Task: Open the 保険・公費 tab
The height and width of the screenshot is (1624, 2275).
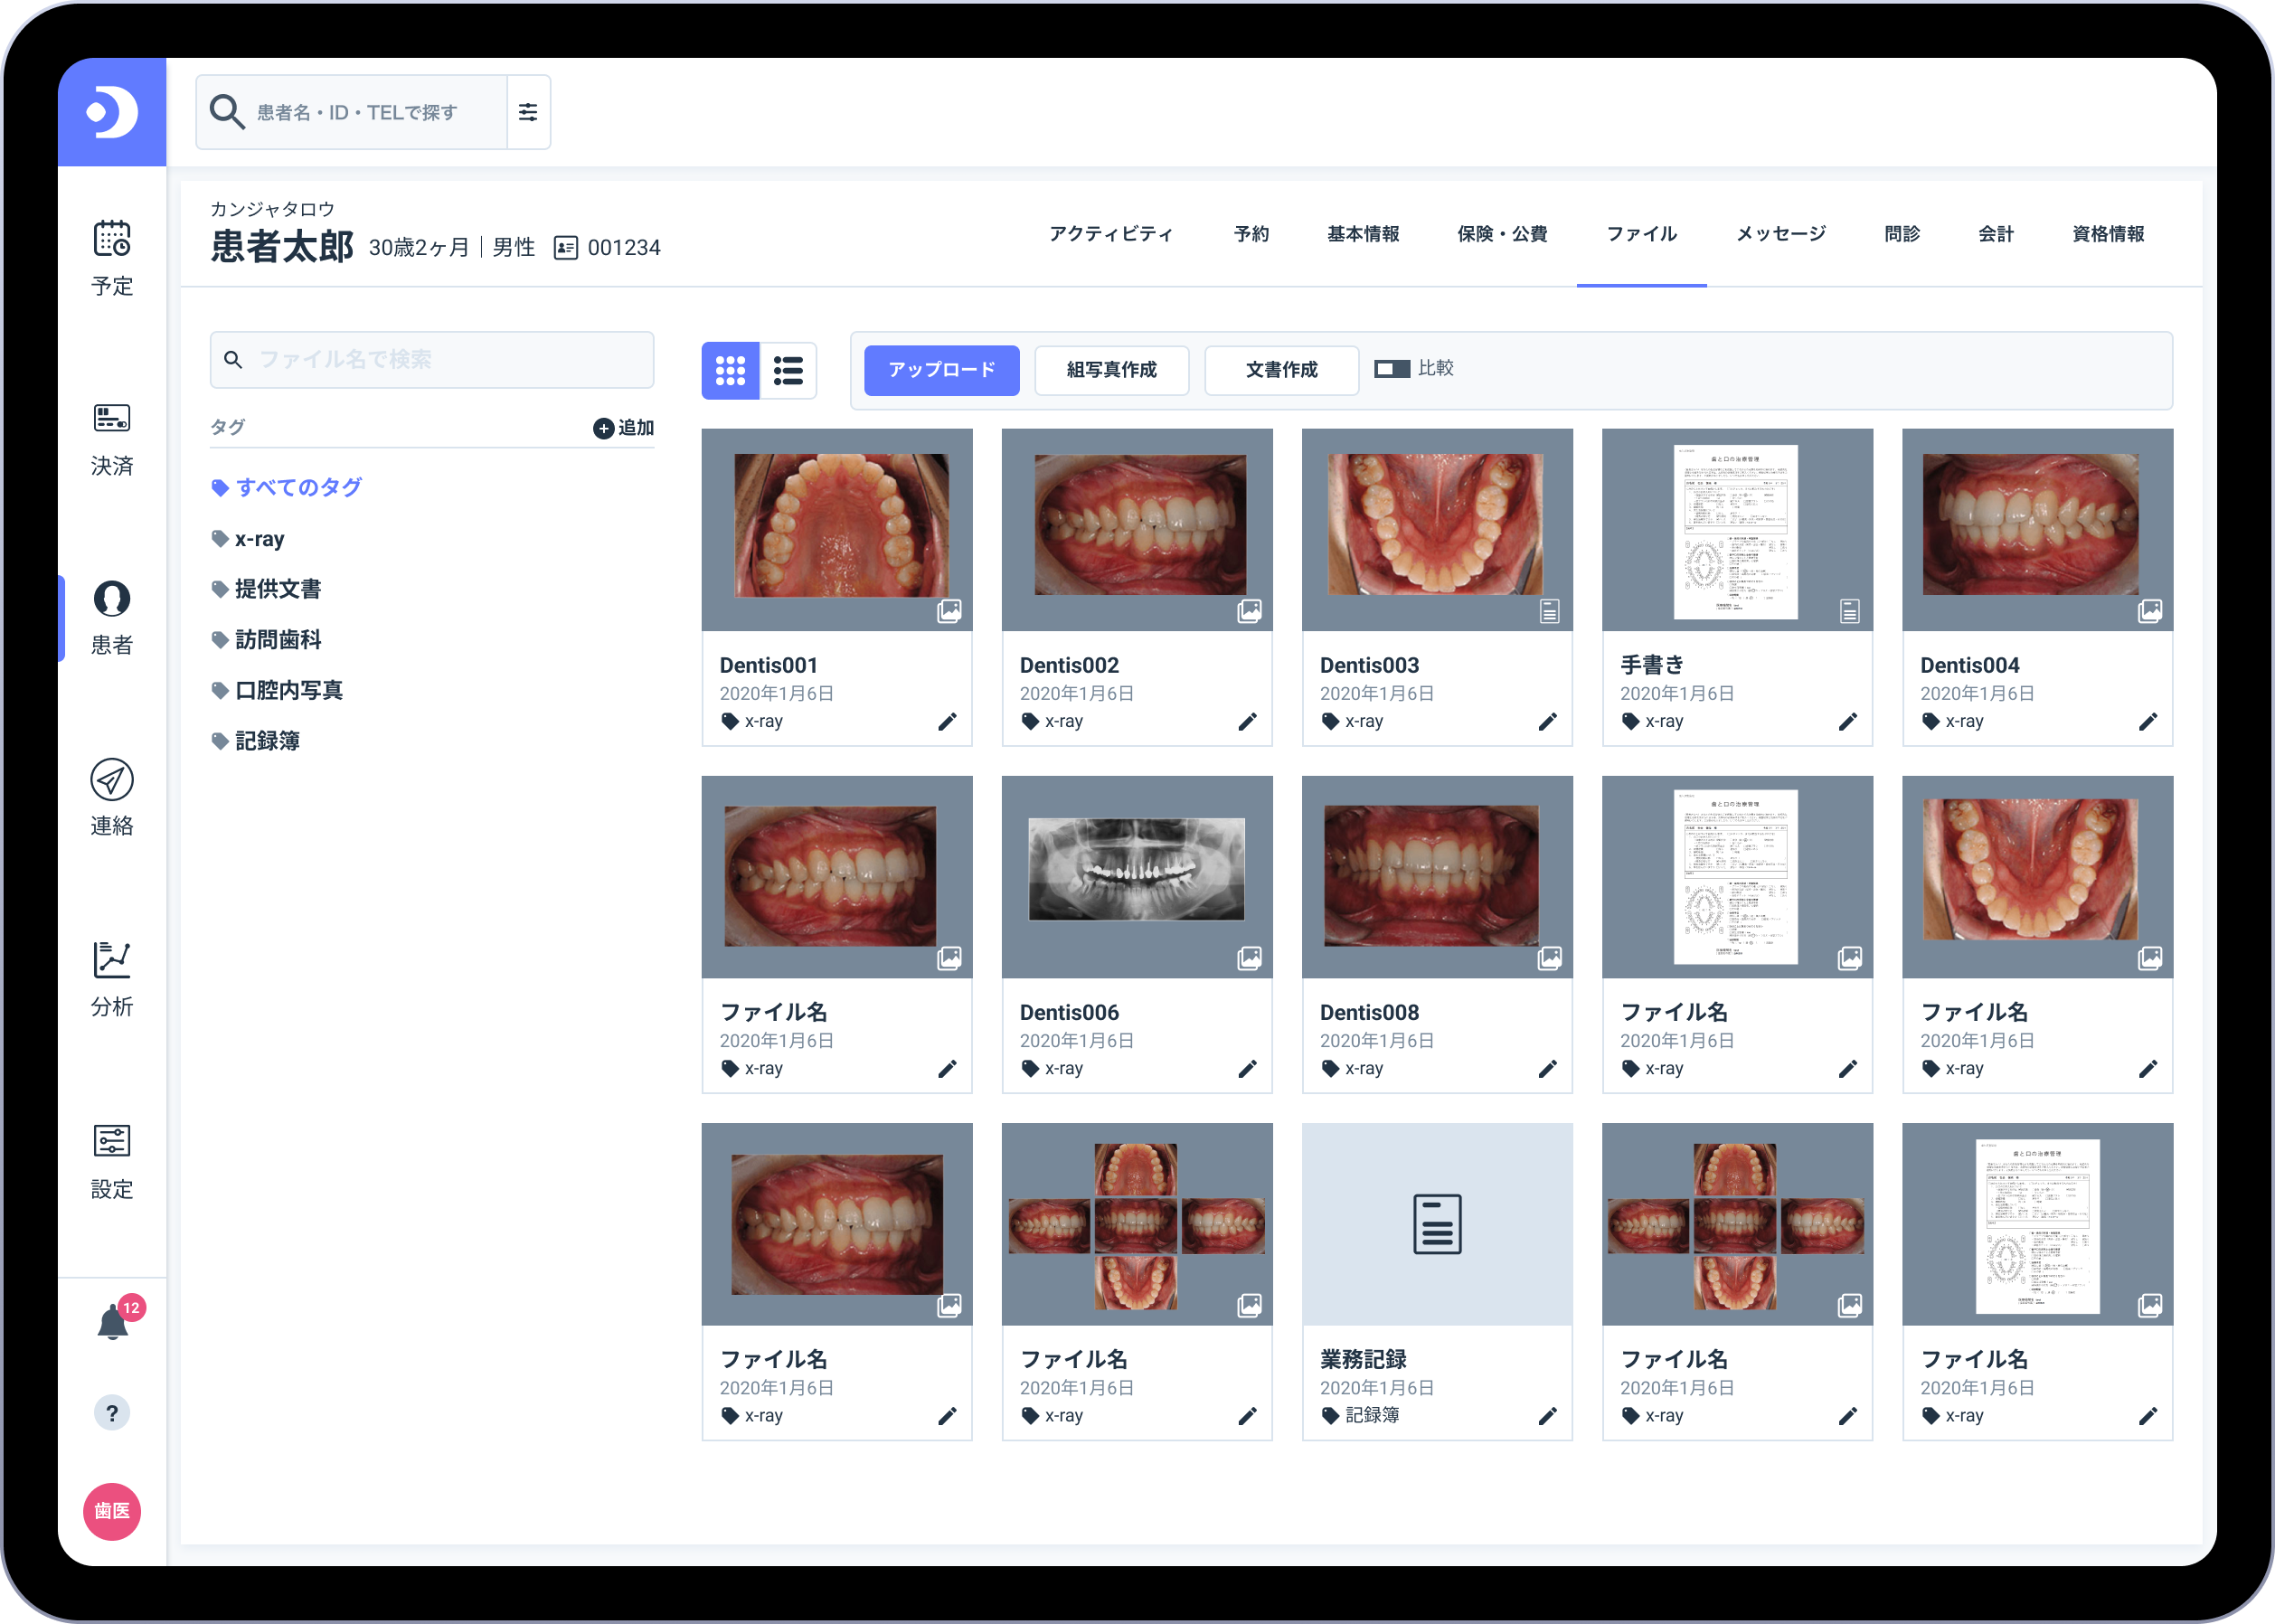Action: tap(1501, 234)
